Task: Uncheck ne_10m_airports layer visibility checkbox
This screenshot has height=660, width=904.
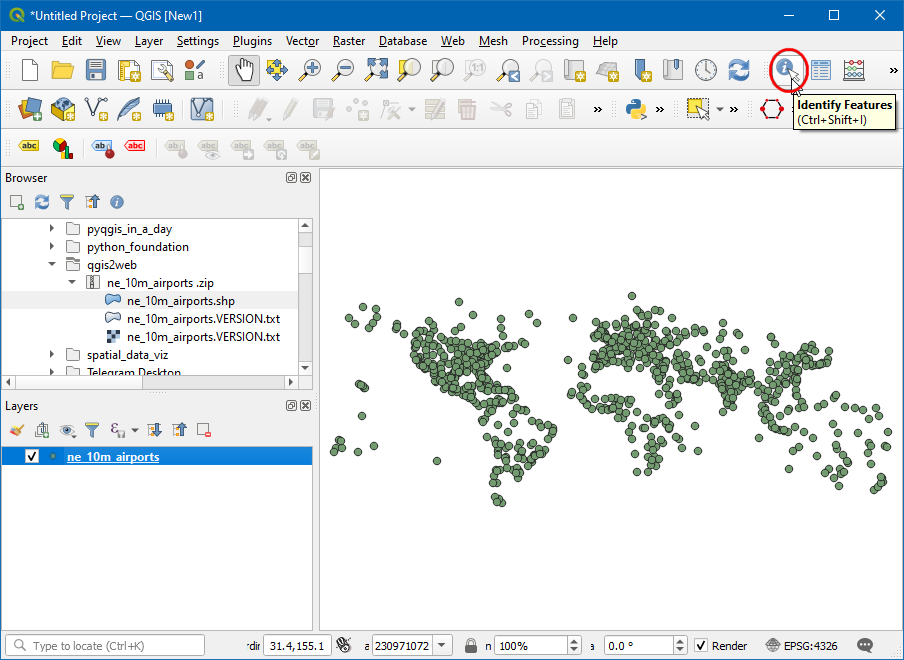Action: (x=32, y=457)
